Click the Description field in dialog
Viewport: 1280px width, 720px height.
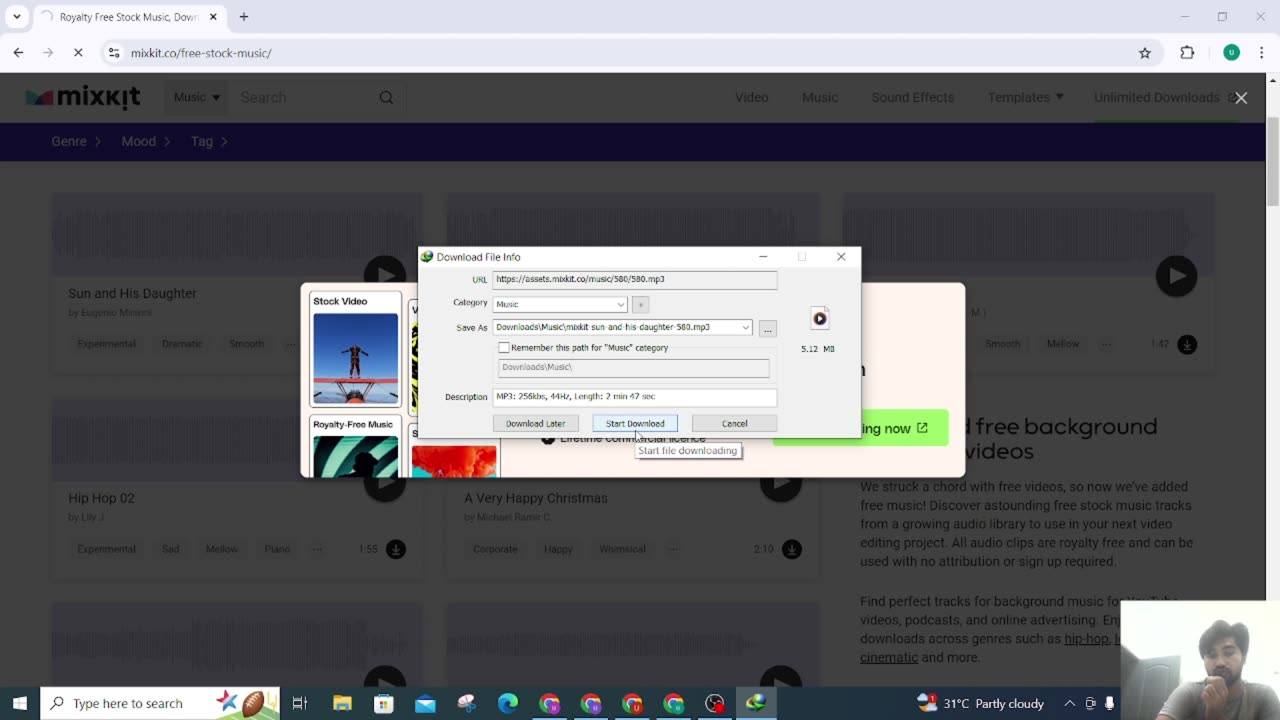click(x=634, y=396)
